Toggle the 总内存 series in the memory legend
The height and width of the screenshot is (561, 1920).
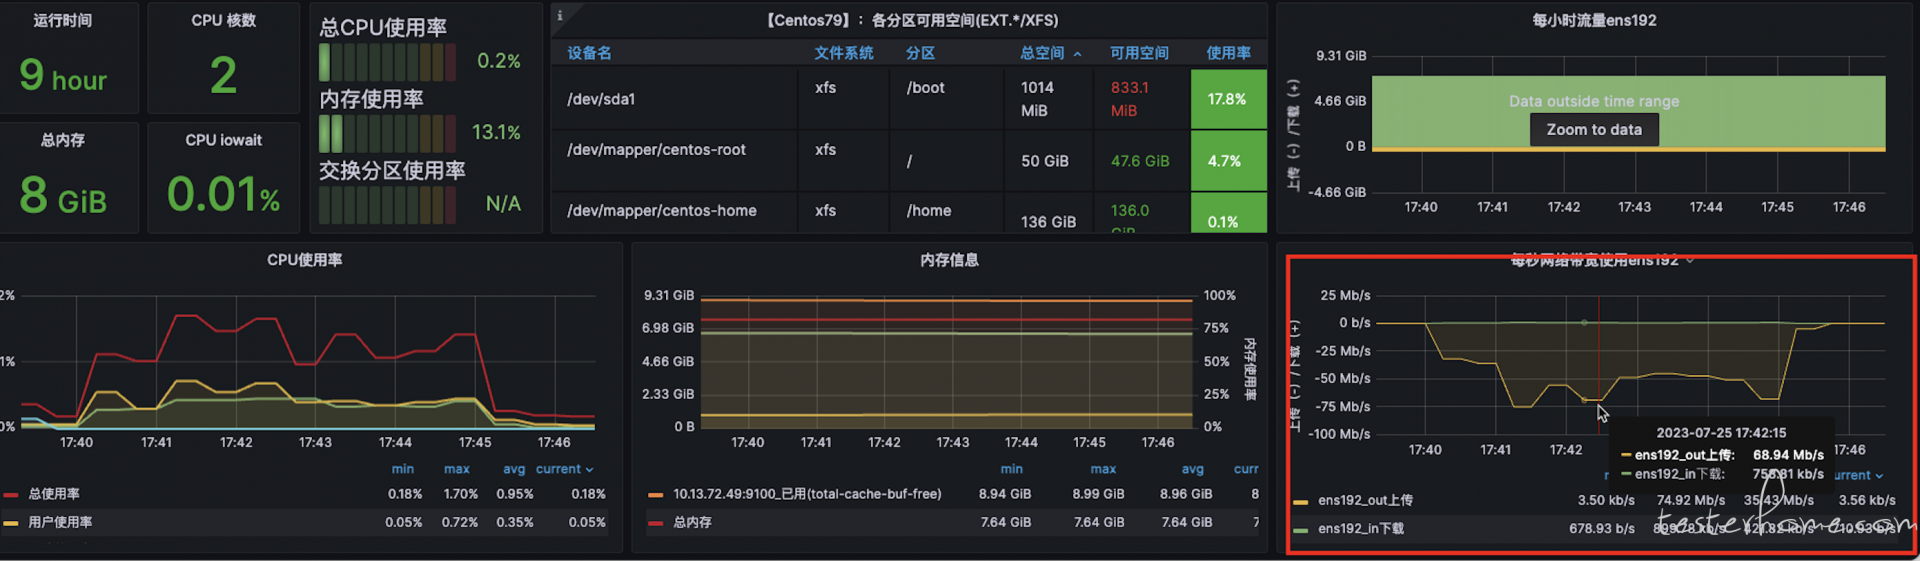[692, 522]
